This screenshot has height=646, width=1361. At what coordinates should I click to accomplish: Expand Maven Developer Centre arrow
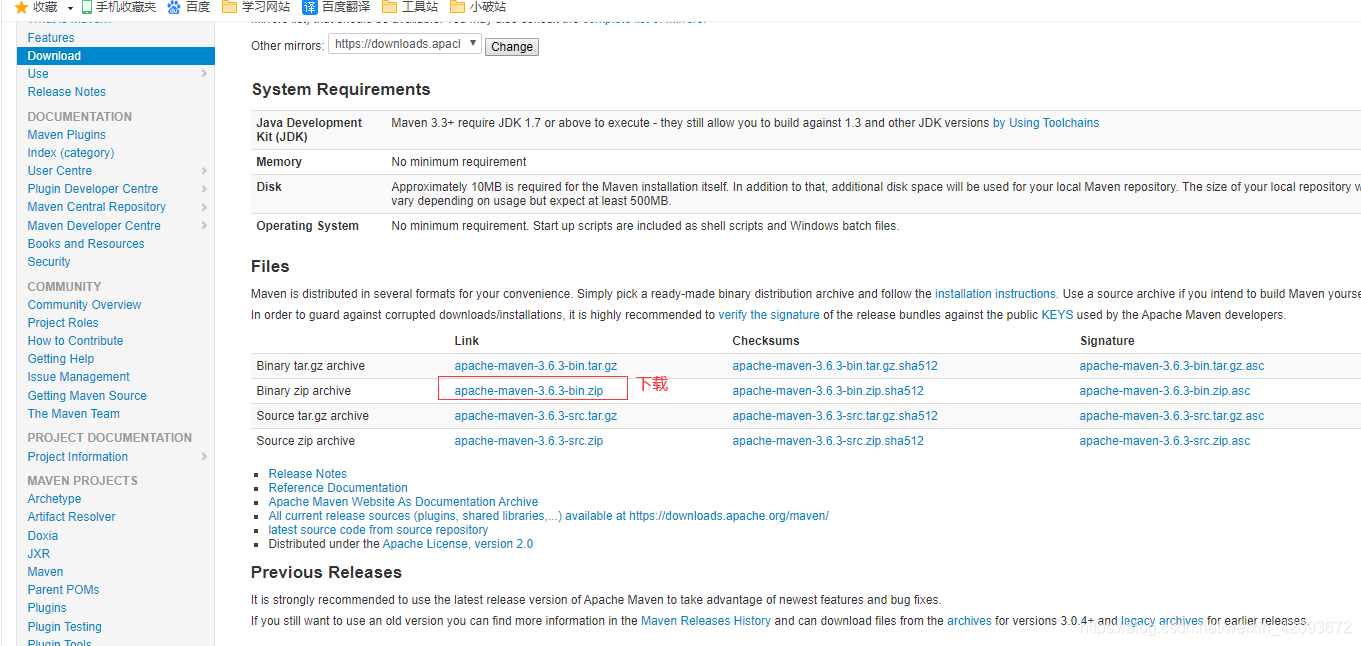[x=204, y=226]
